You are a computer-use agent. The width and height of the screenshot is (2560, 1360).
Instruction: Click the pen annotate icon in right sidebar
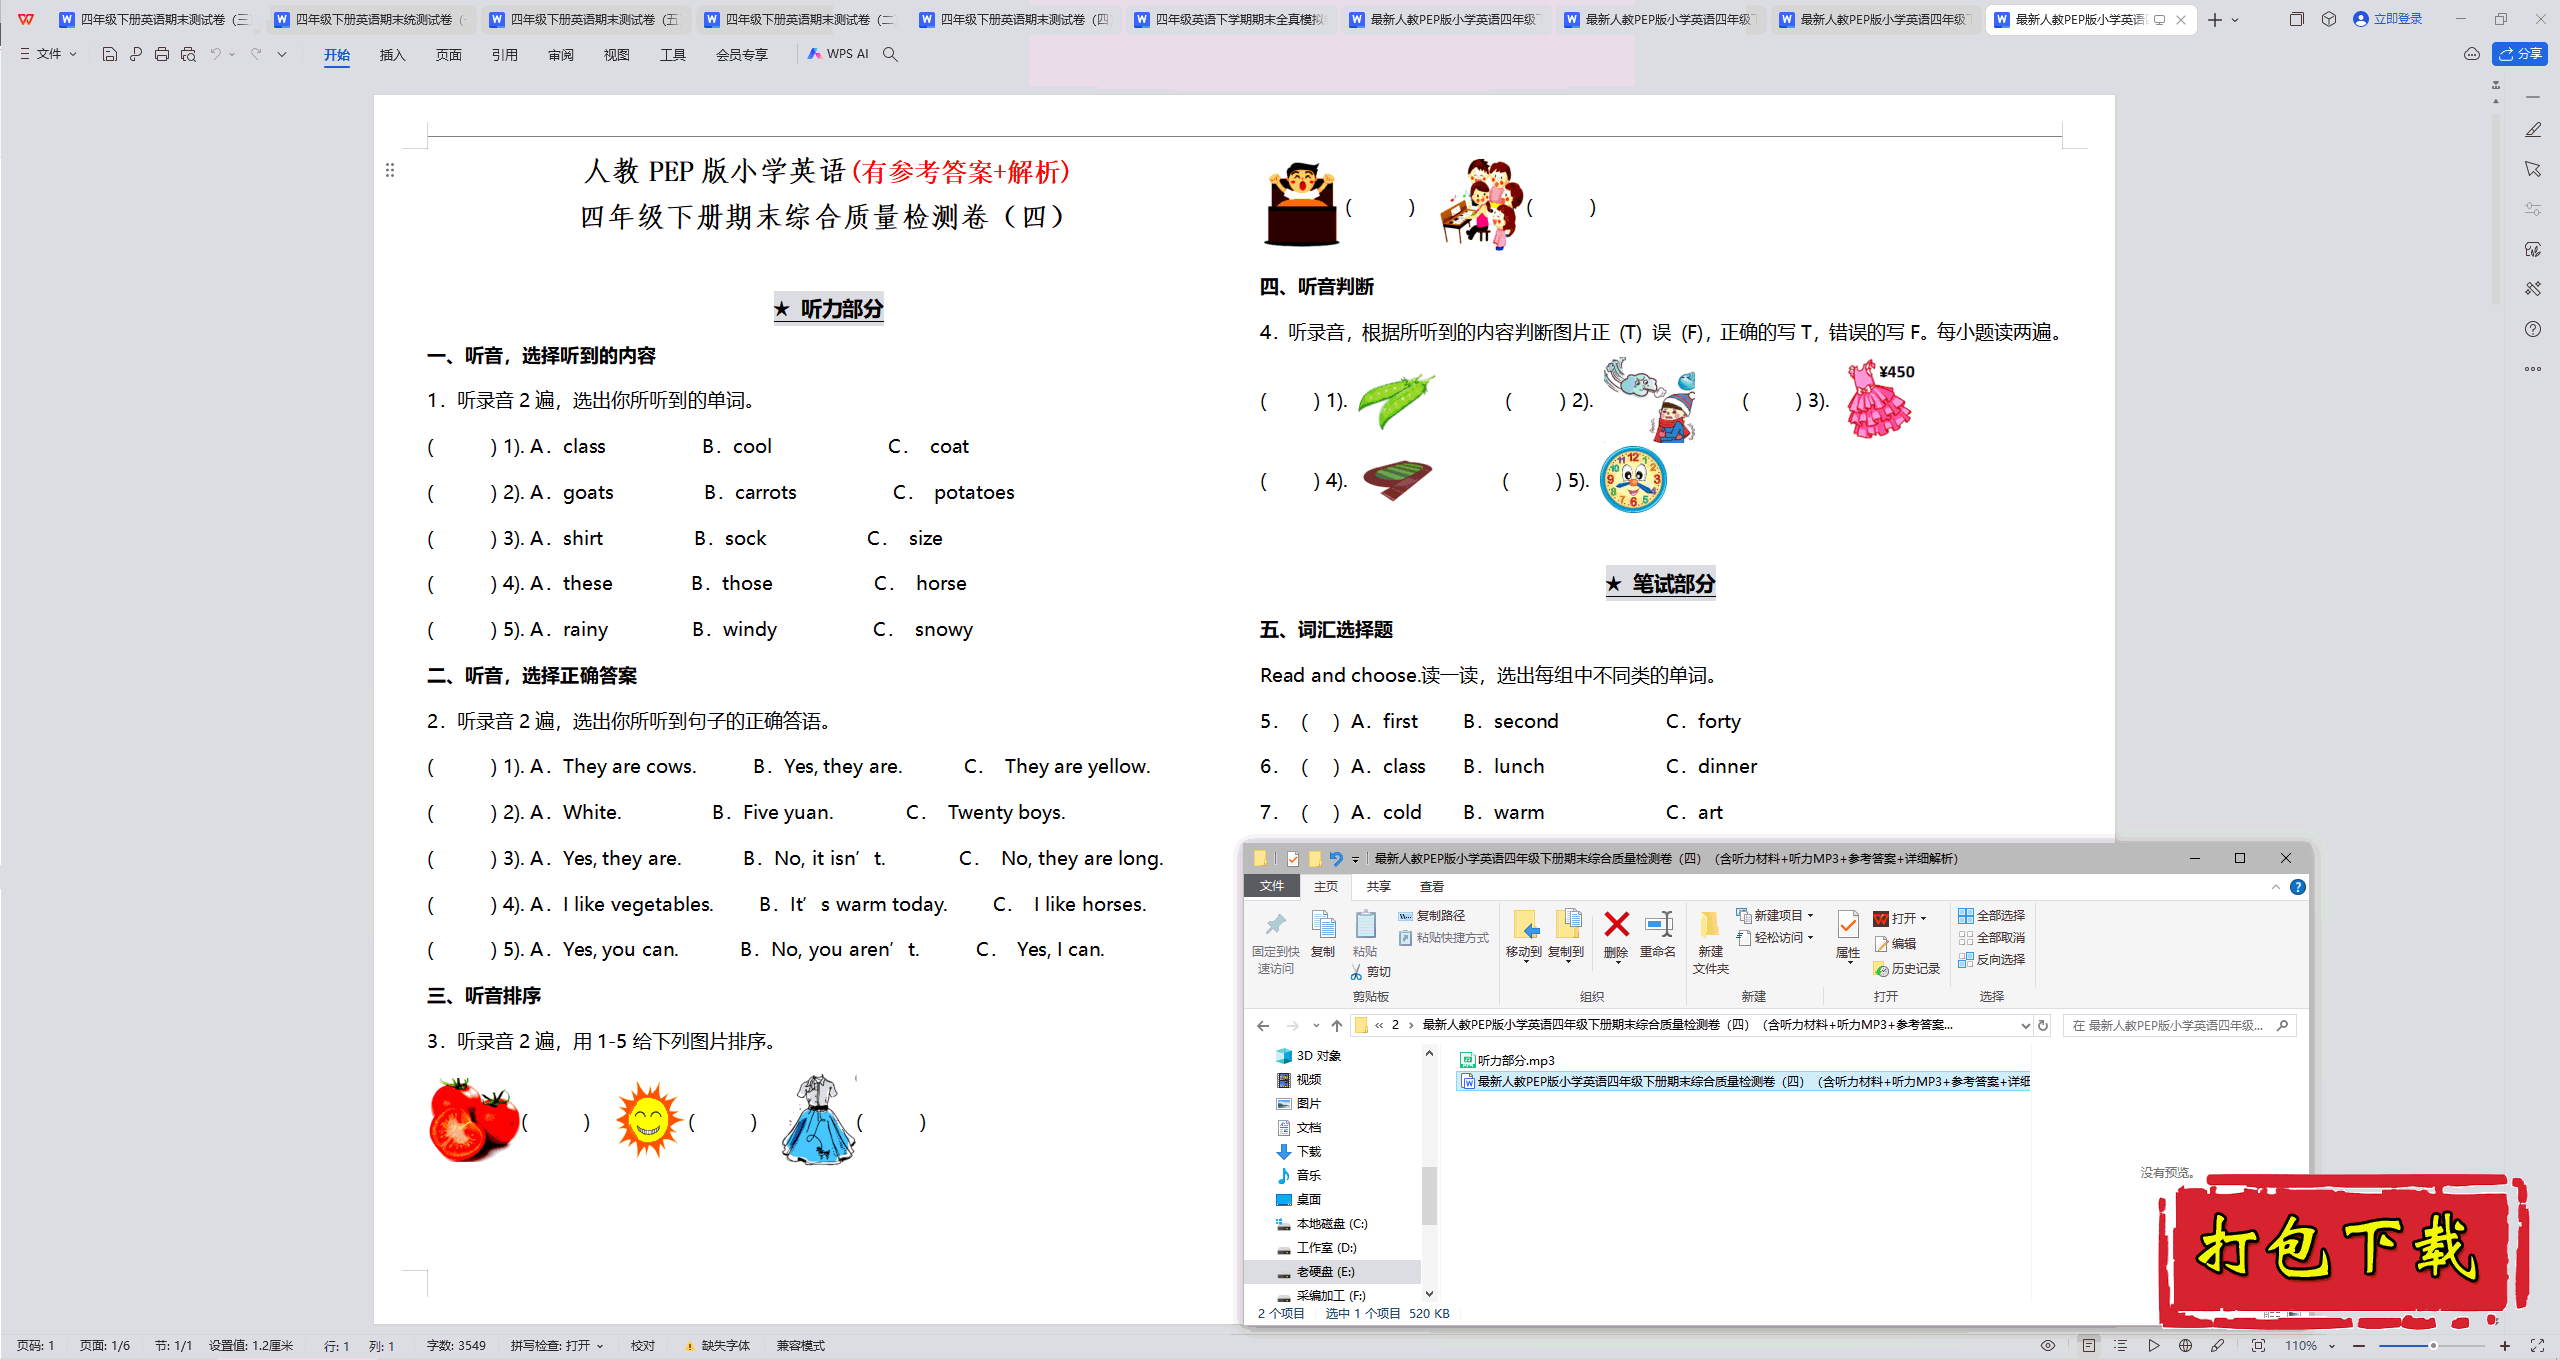point(2533,130)
